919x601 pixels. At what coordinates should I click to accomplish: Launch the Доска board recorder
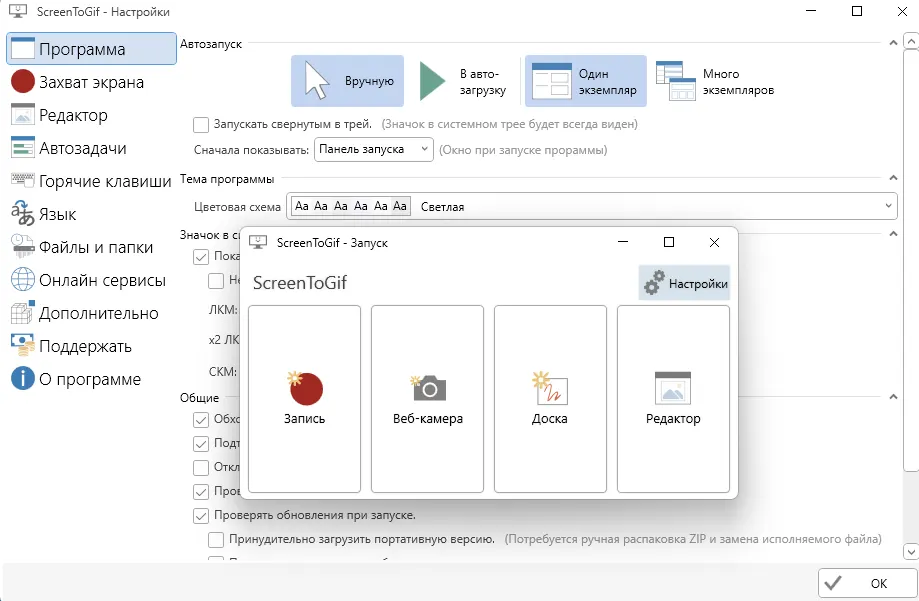[550, 399]
